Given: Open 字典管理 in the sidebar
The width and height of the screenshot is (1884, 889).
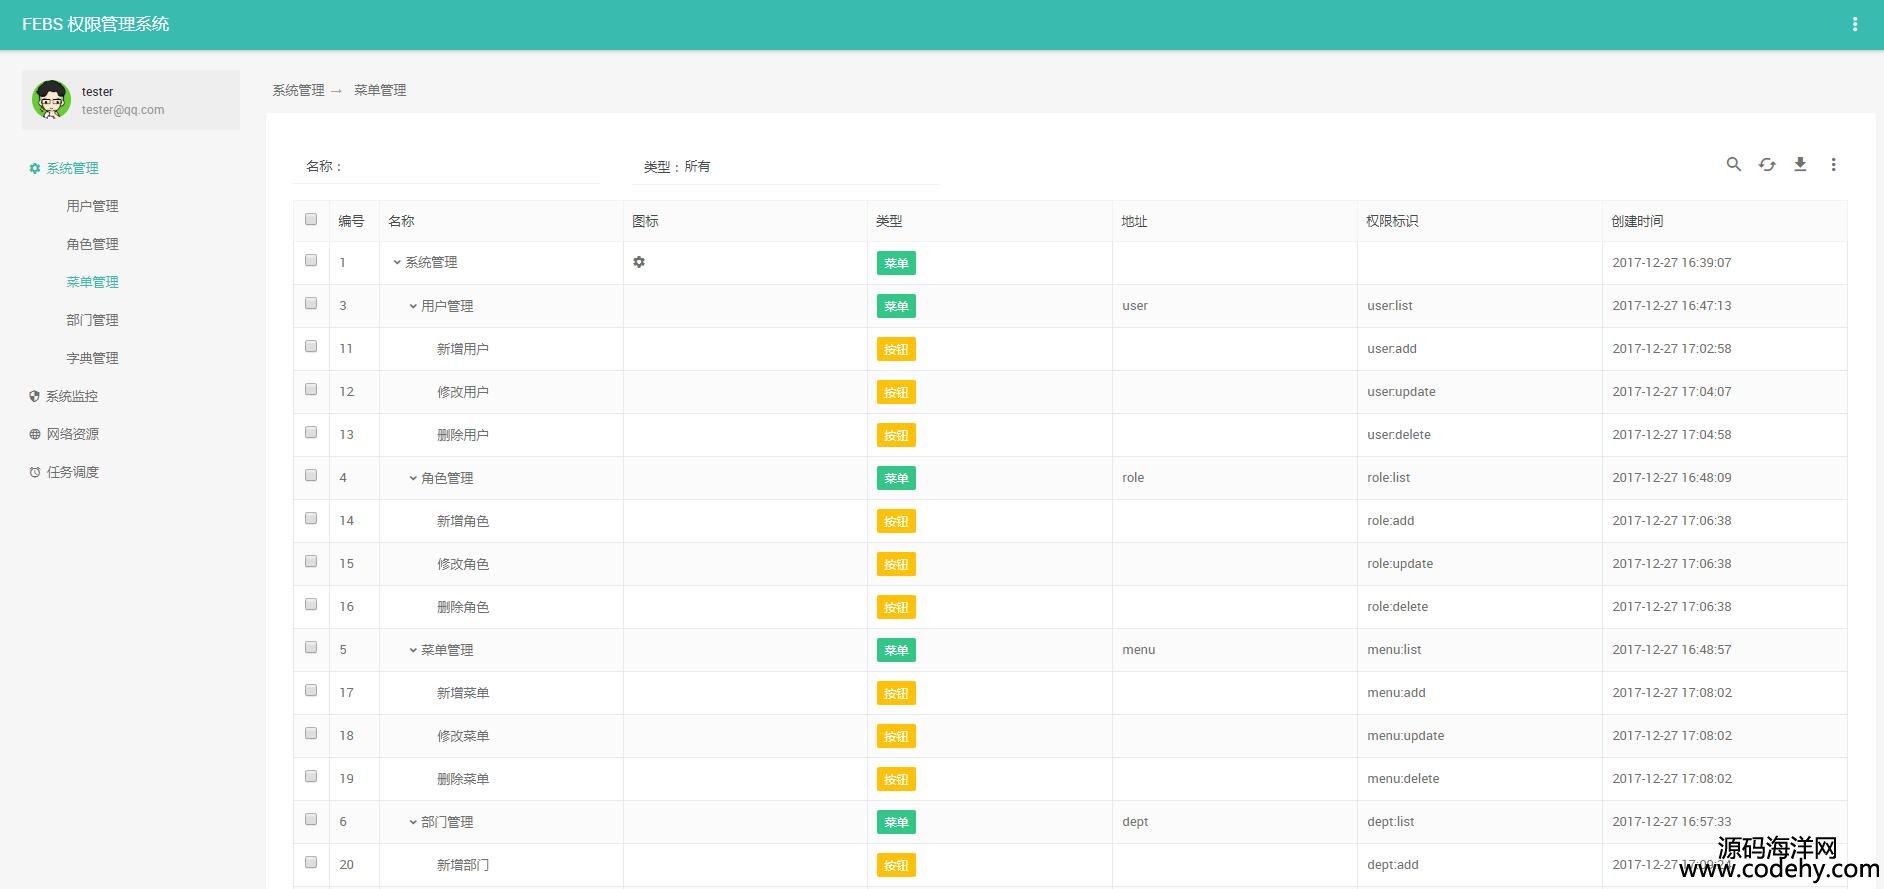Looking at the screenshot, I should [92, 358].
